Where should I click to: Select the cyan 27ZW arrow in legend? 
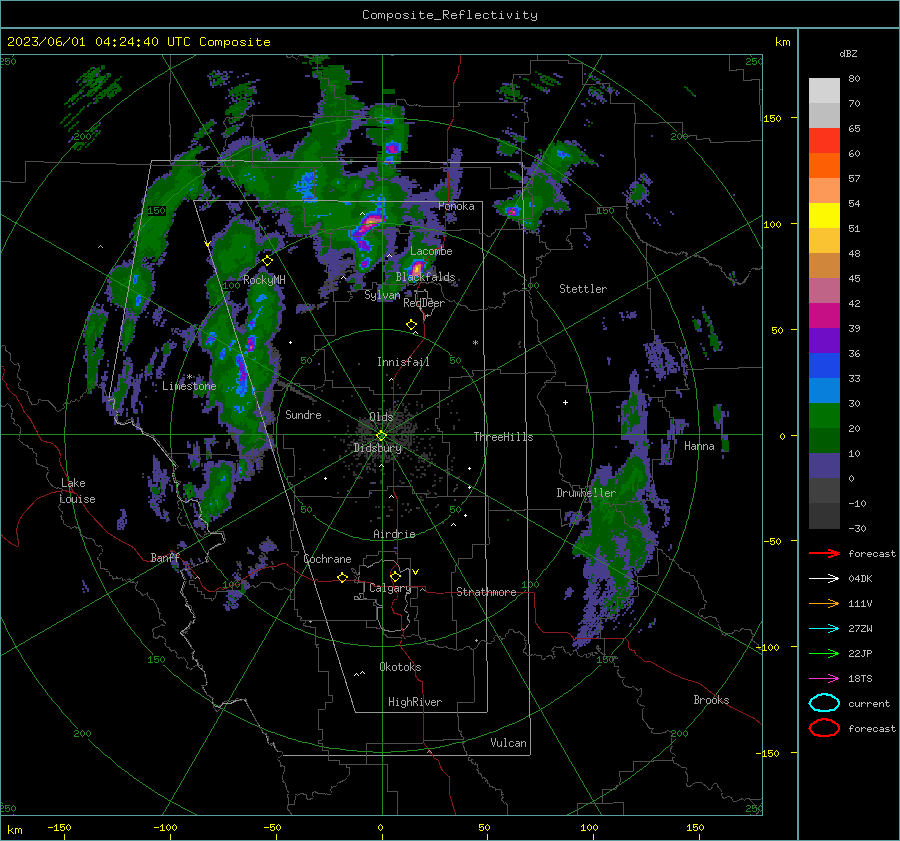(x=824, y=629)
